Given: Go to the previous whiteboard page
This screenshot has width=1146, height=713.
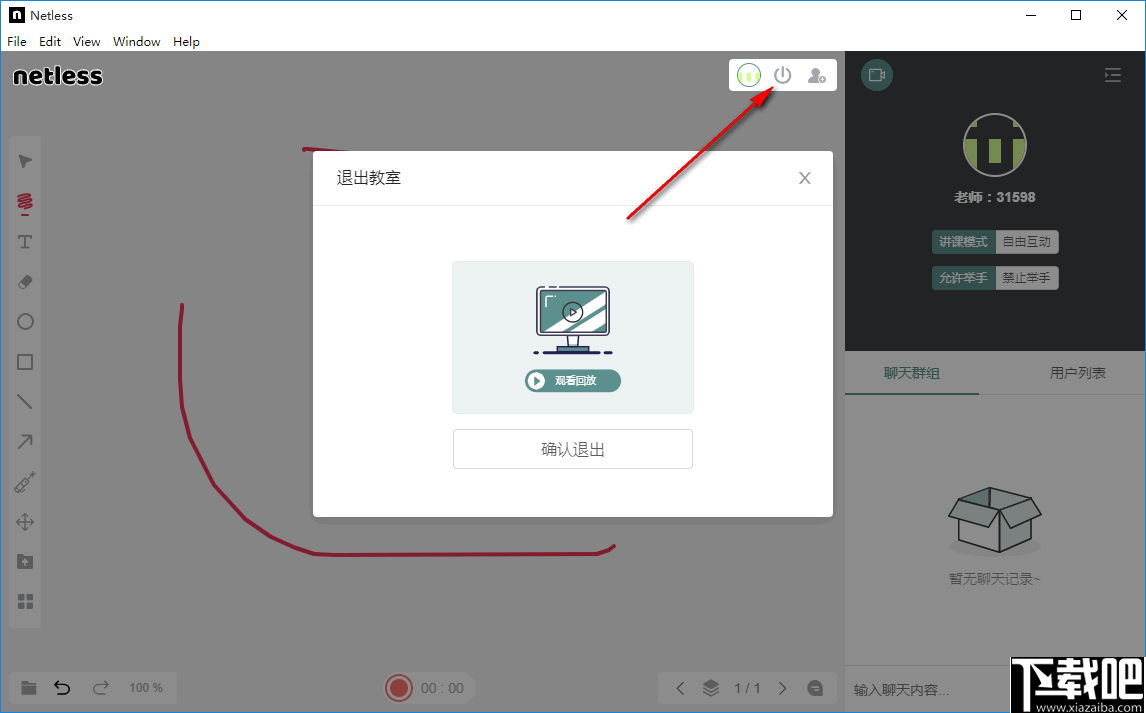Looking at the screenshot, I should coord(680,687).
